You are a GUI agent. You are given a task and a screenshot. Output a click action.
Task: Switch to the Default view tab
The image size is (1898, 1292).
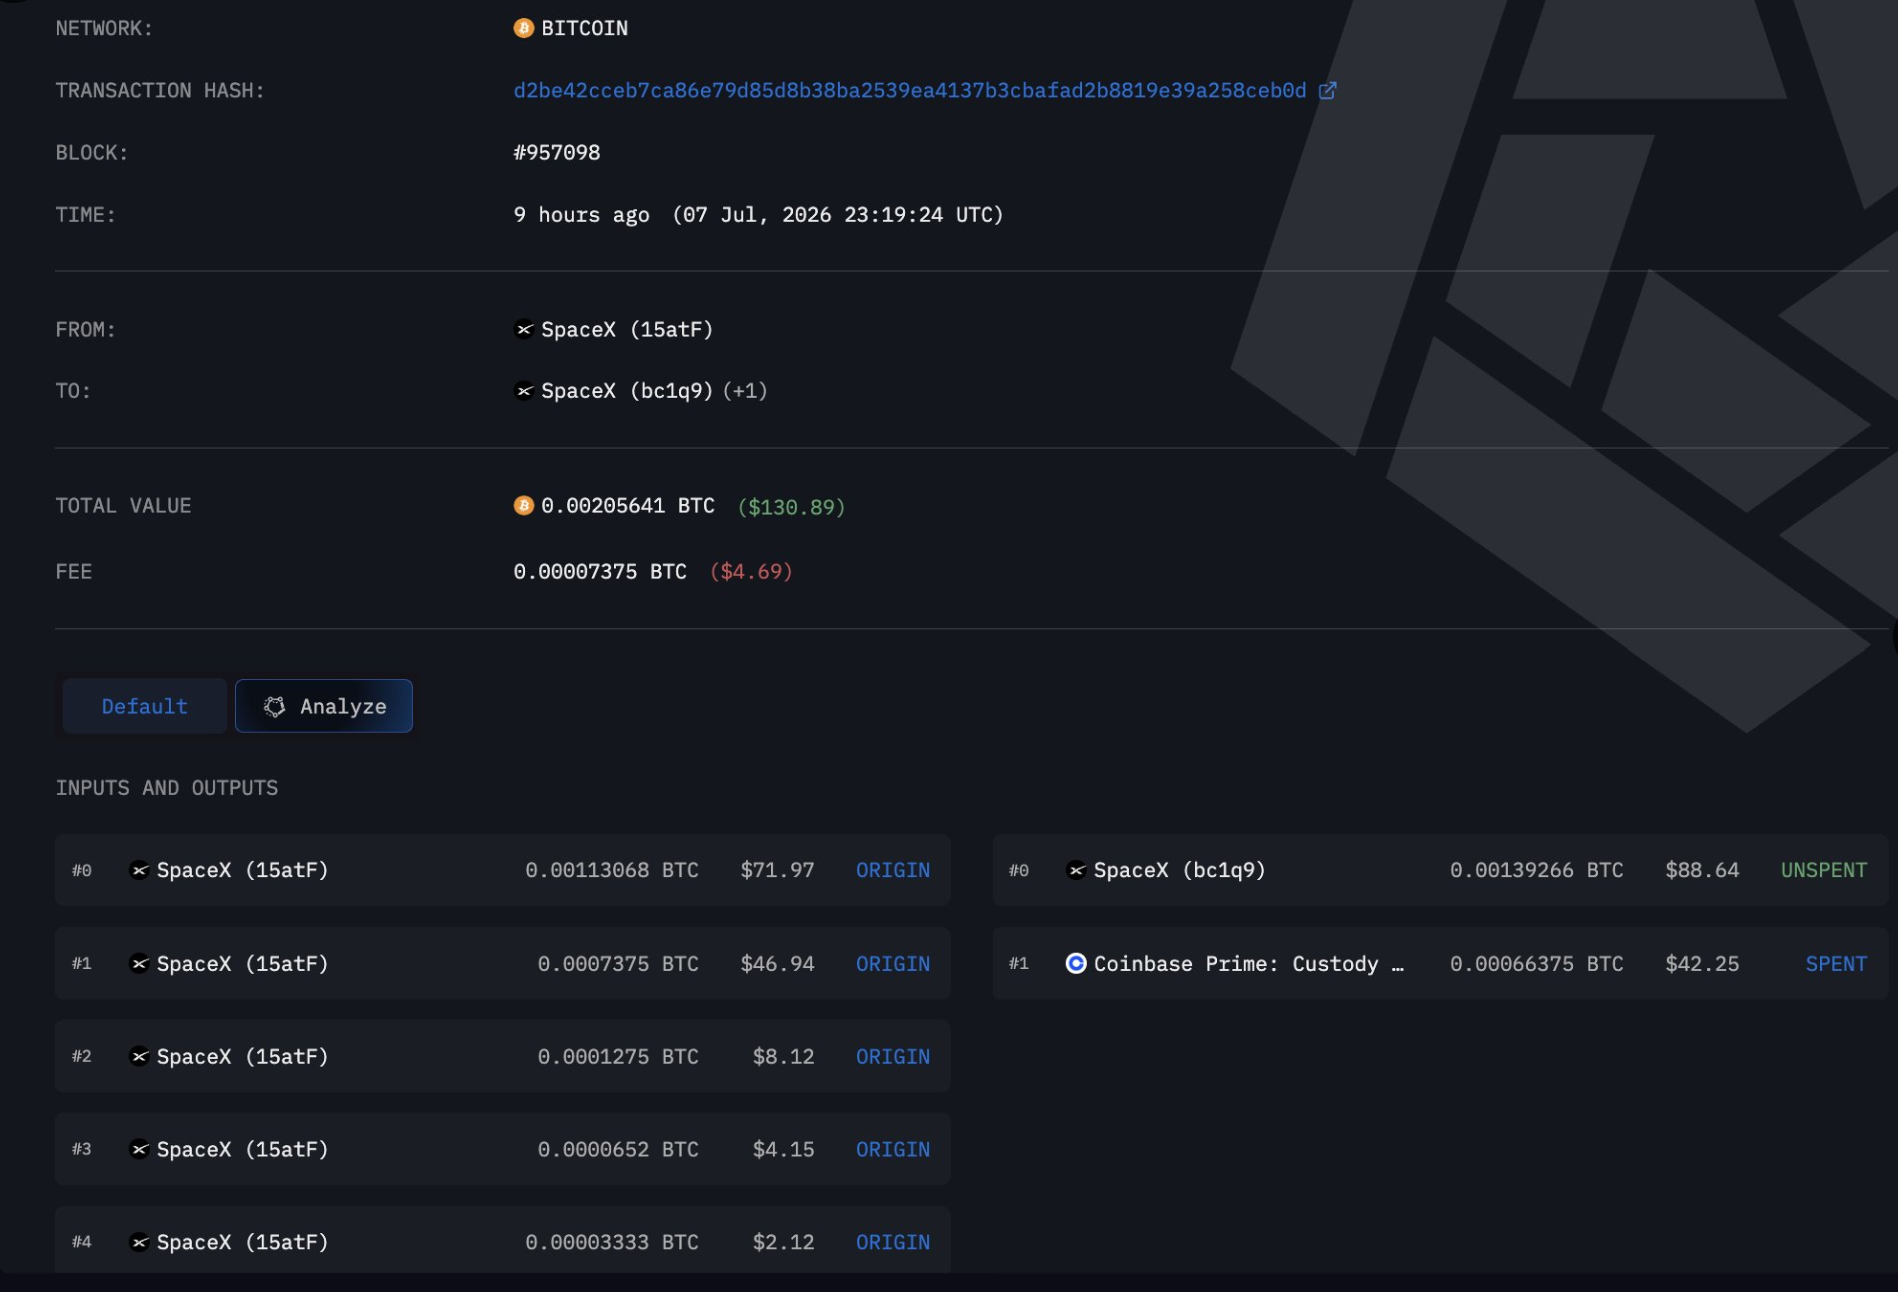point(145,706)
